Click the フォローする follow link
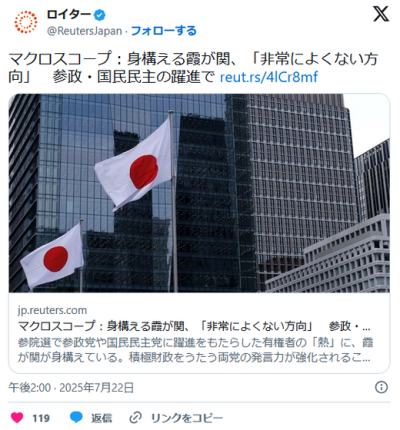Image resolution: width=400 pixels, height=430 pixels. pyautogui.click(x=164, y=31)
